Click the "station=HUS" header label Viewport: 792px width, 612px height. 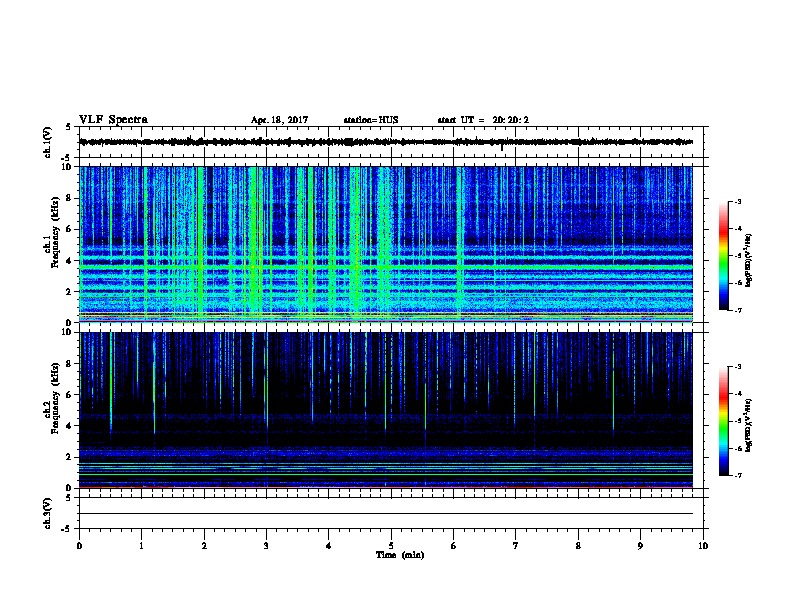(x=371, y=120)
